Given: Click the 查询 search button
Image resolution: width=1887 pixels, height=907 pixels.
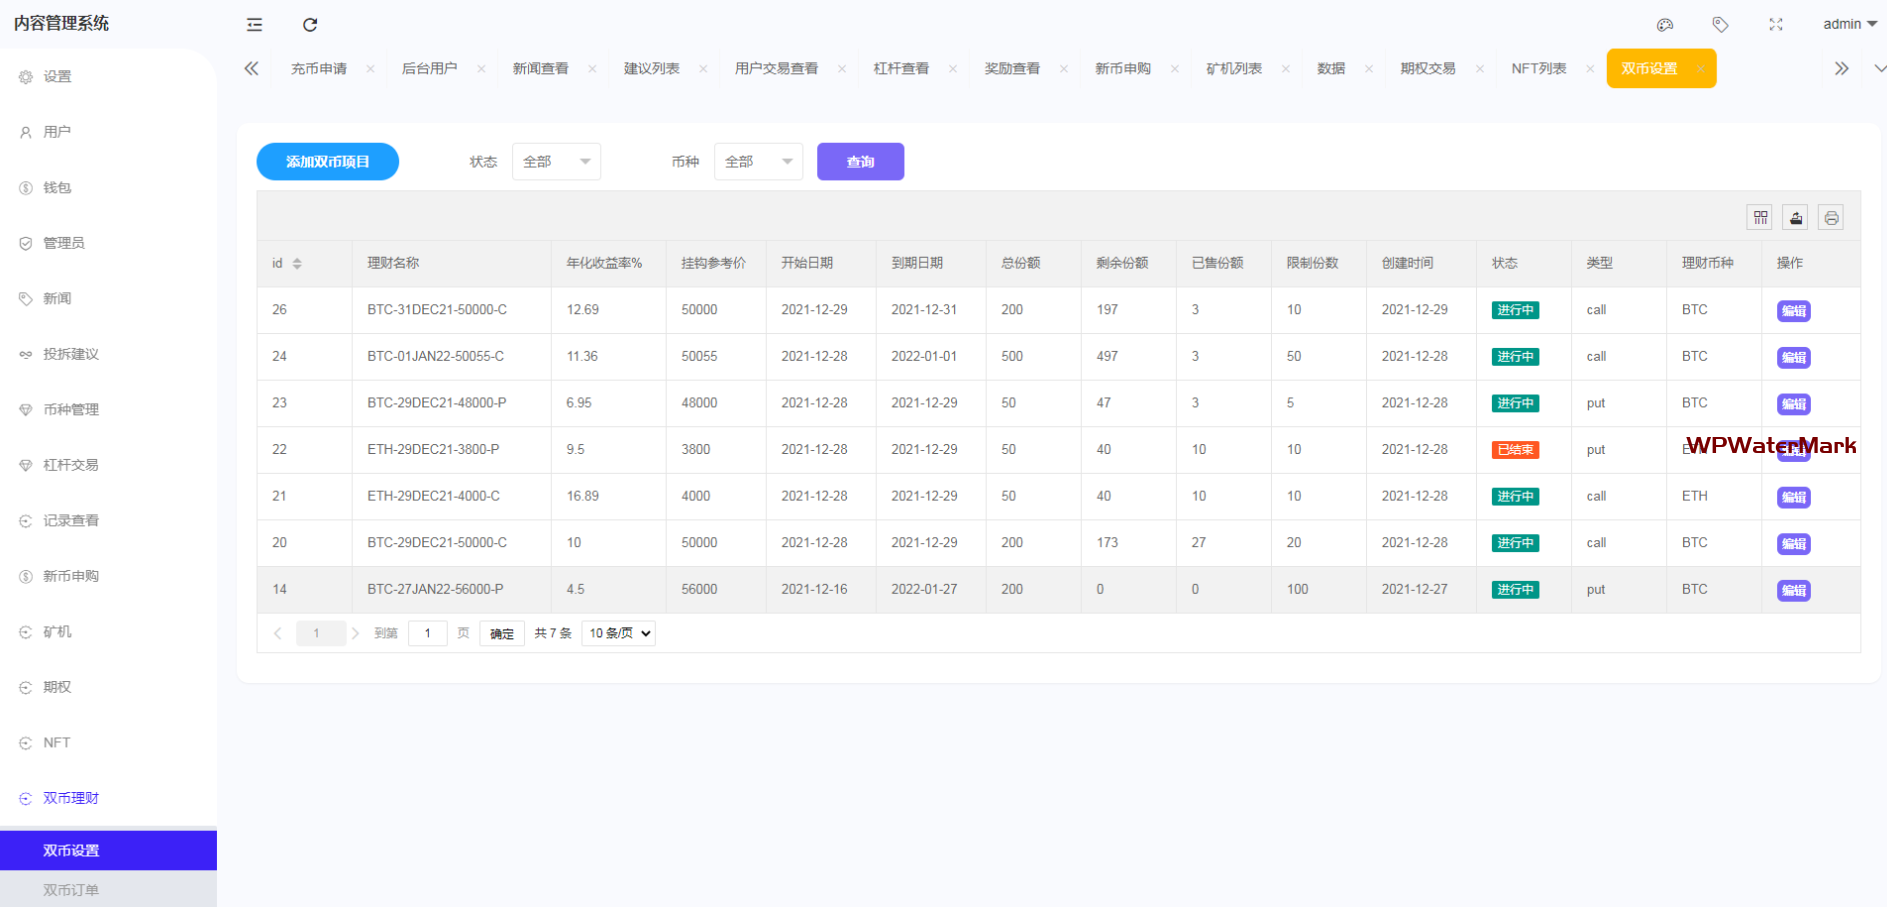Looking at the screenshot, I should coord(860,162).
